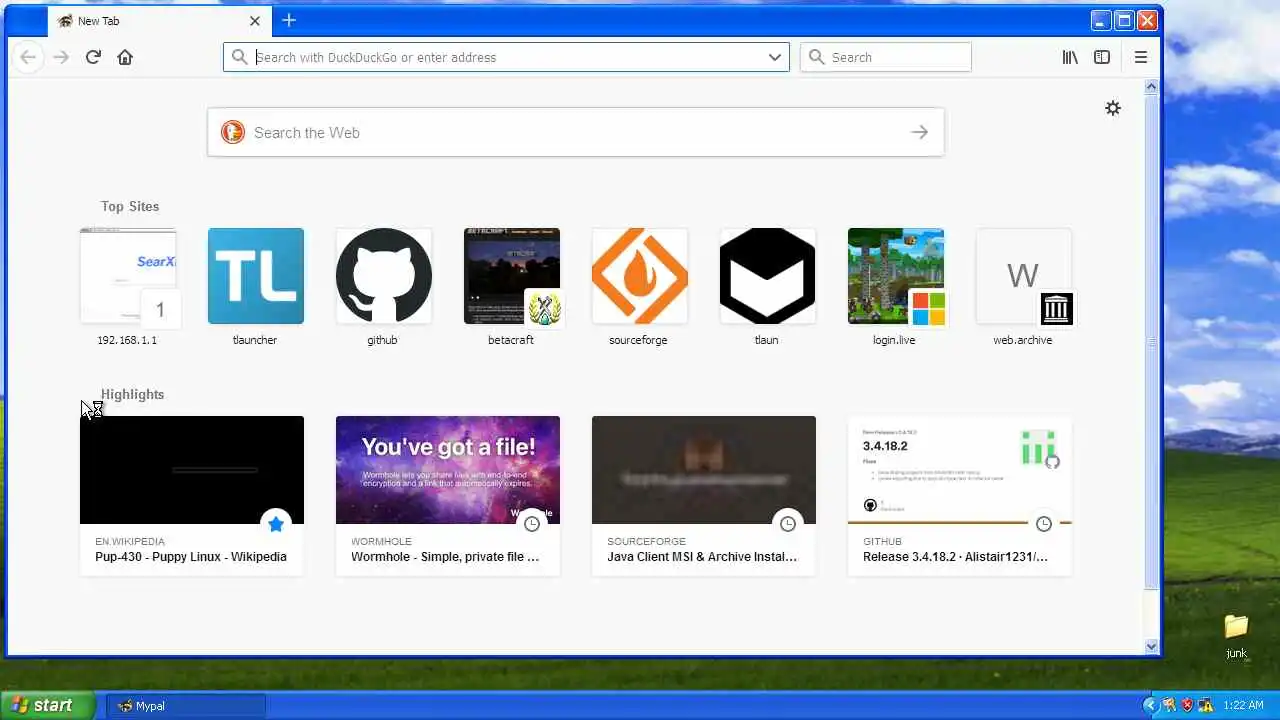Click the history clock on Wormhole card

pos(532,524)
